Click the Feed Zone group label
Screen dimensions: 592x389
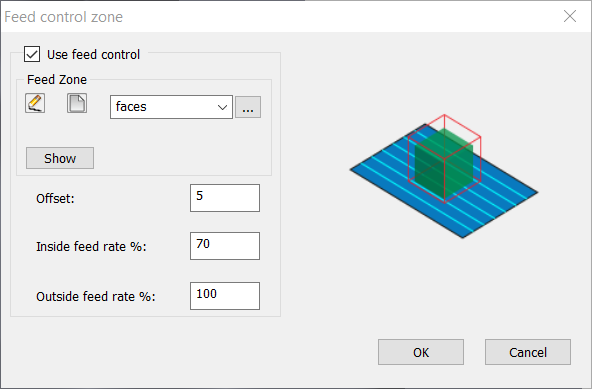pos(57,80)
